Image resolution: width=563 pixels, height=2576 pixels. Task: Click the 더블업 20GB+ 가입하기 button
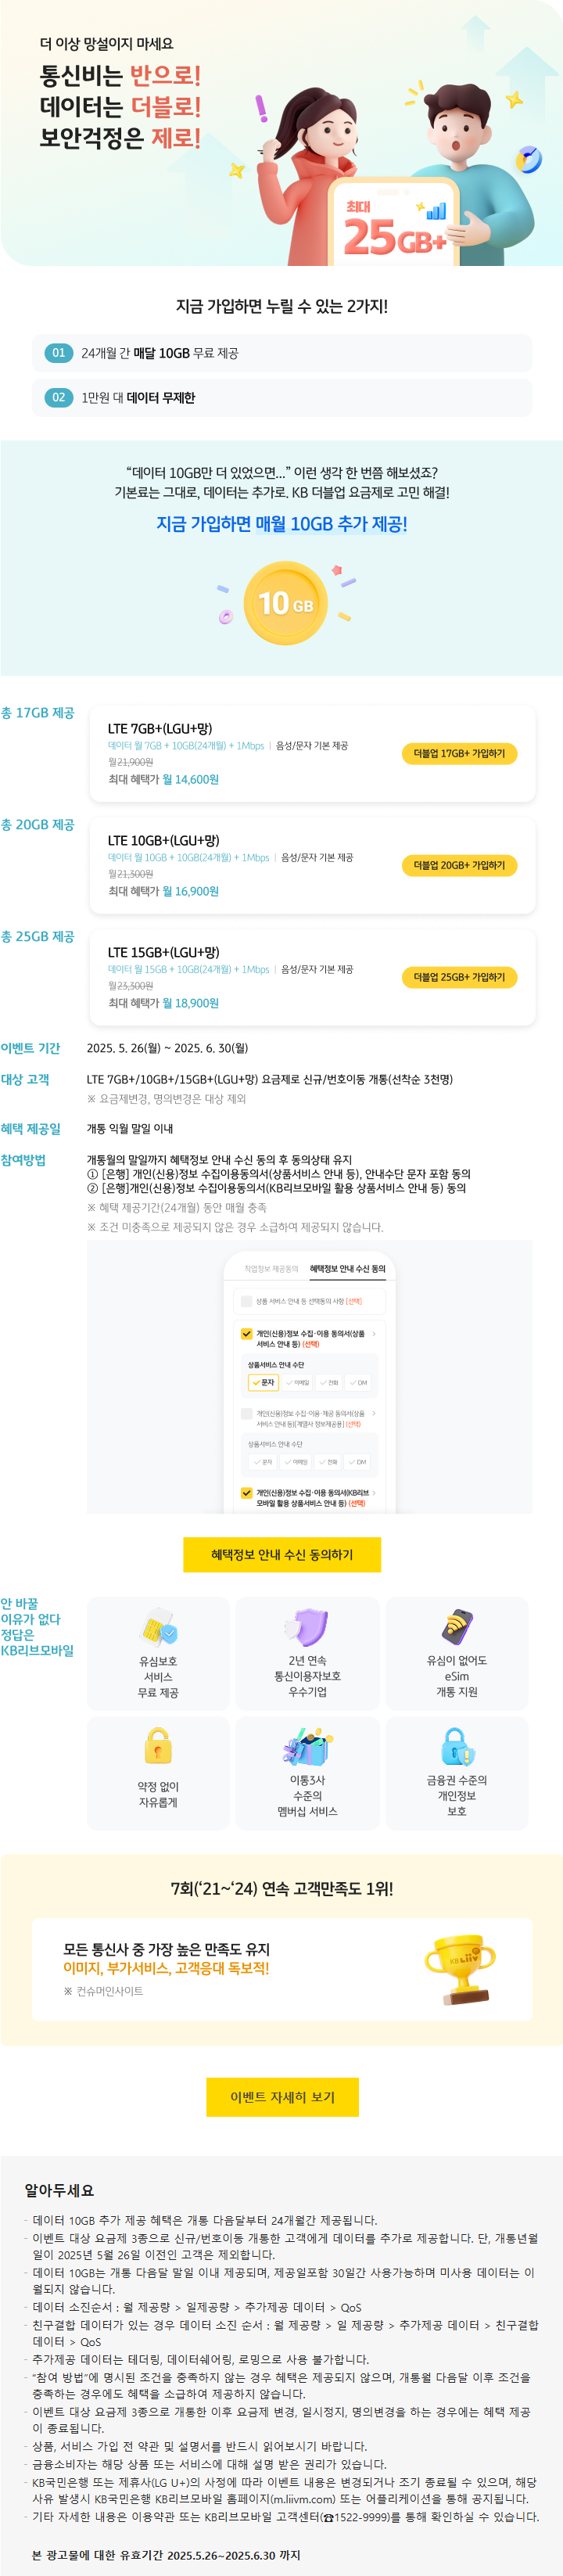pos(459,865)
